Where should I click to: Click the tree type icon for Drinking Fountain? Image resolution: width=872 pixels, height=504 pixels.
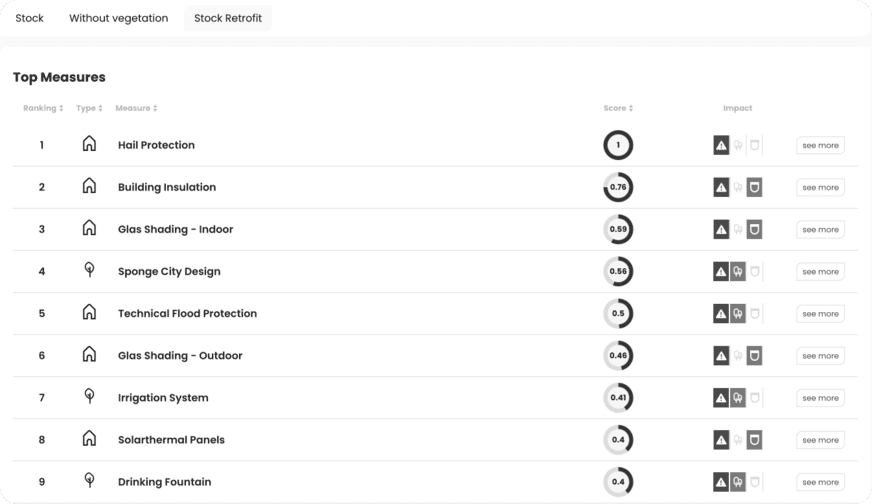pyautogui.click(x=89, y=480)
